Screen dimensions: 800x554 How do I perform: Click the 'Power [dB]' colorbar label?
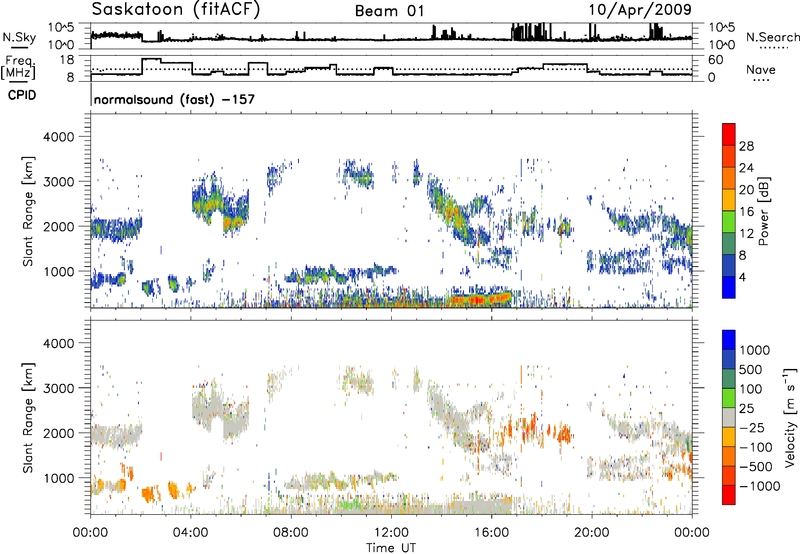763,211
